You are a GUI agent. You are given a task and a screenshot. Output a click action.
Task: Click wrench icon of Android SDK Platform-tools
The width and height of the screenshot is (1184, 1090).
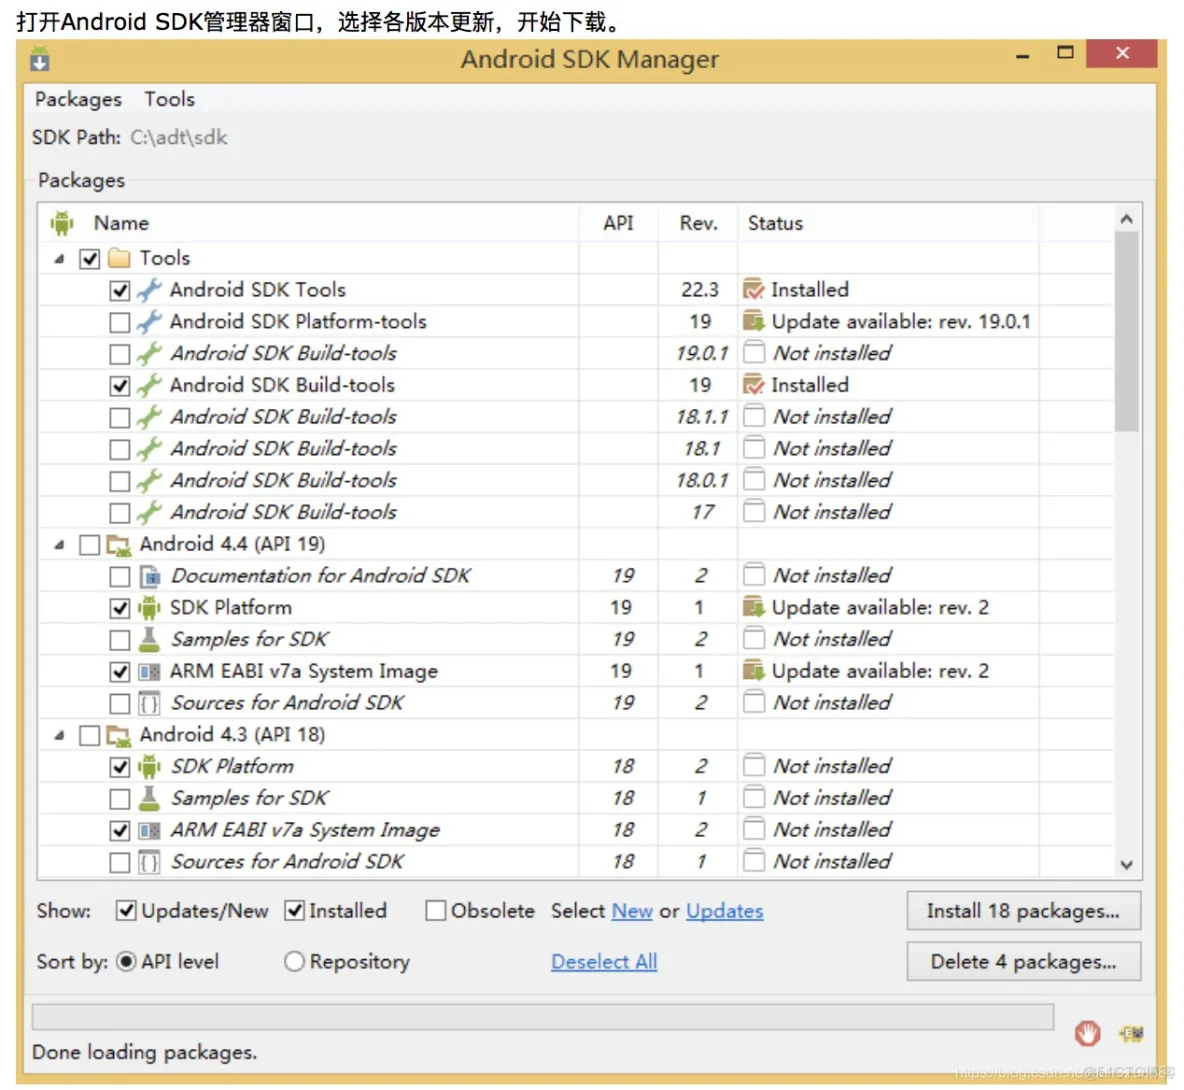(150, 322)
